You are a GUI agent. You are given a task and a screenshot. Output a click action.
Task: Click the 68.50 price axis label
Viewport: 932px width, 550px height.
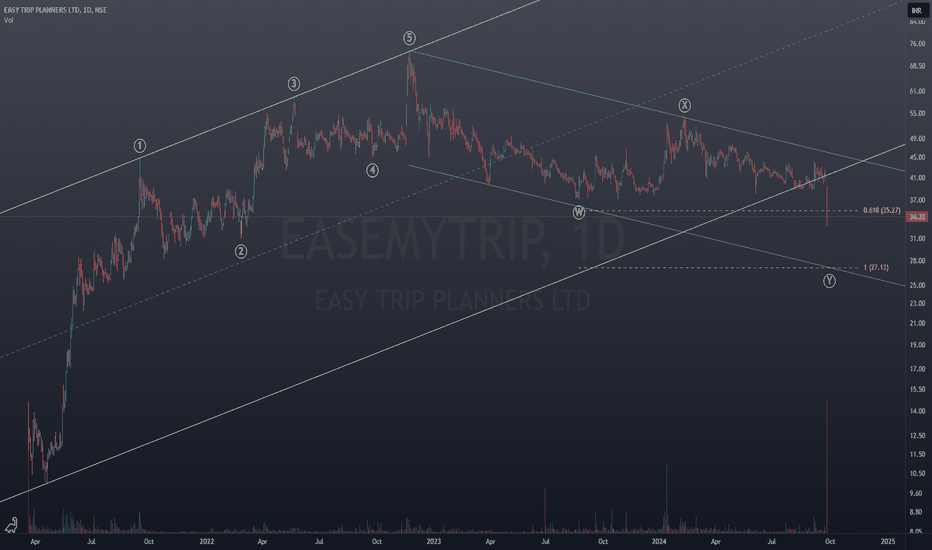pos(917,66)
